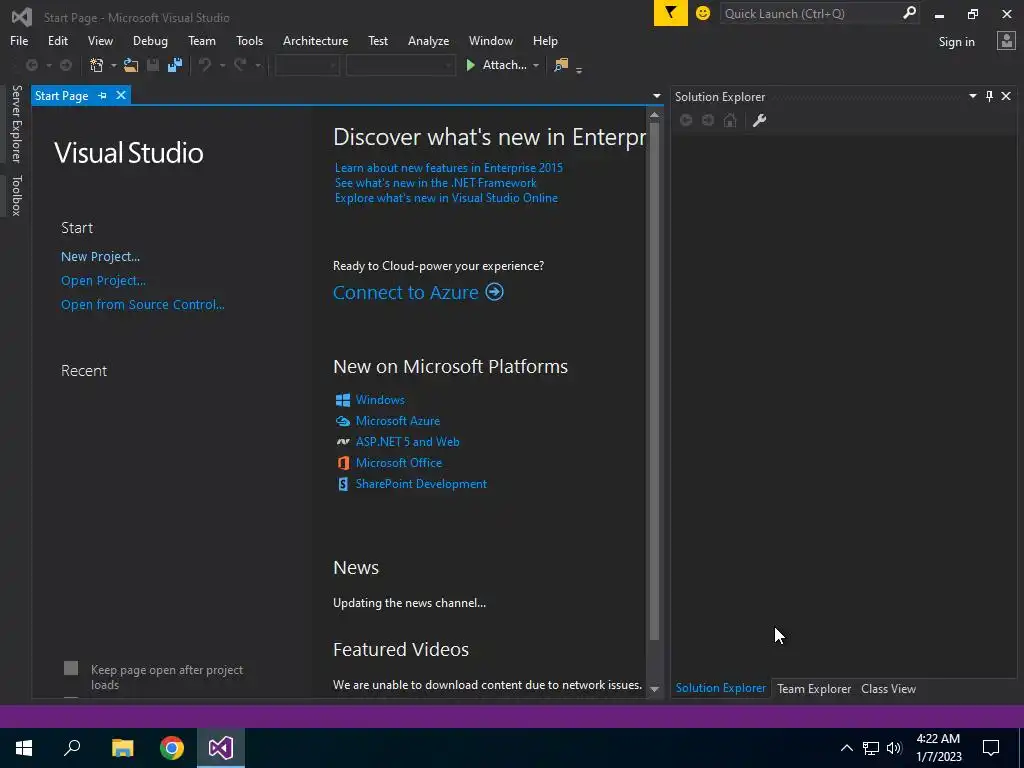Open the Windows Start menu

click(x=24, y=748)
